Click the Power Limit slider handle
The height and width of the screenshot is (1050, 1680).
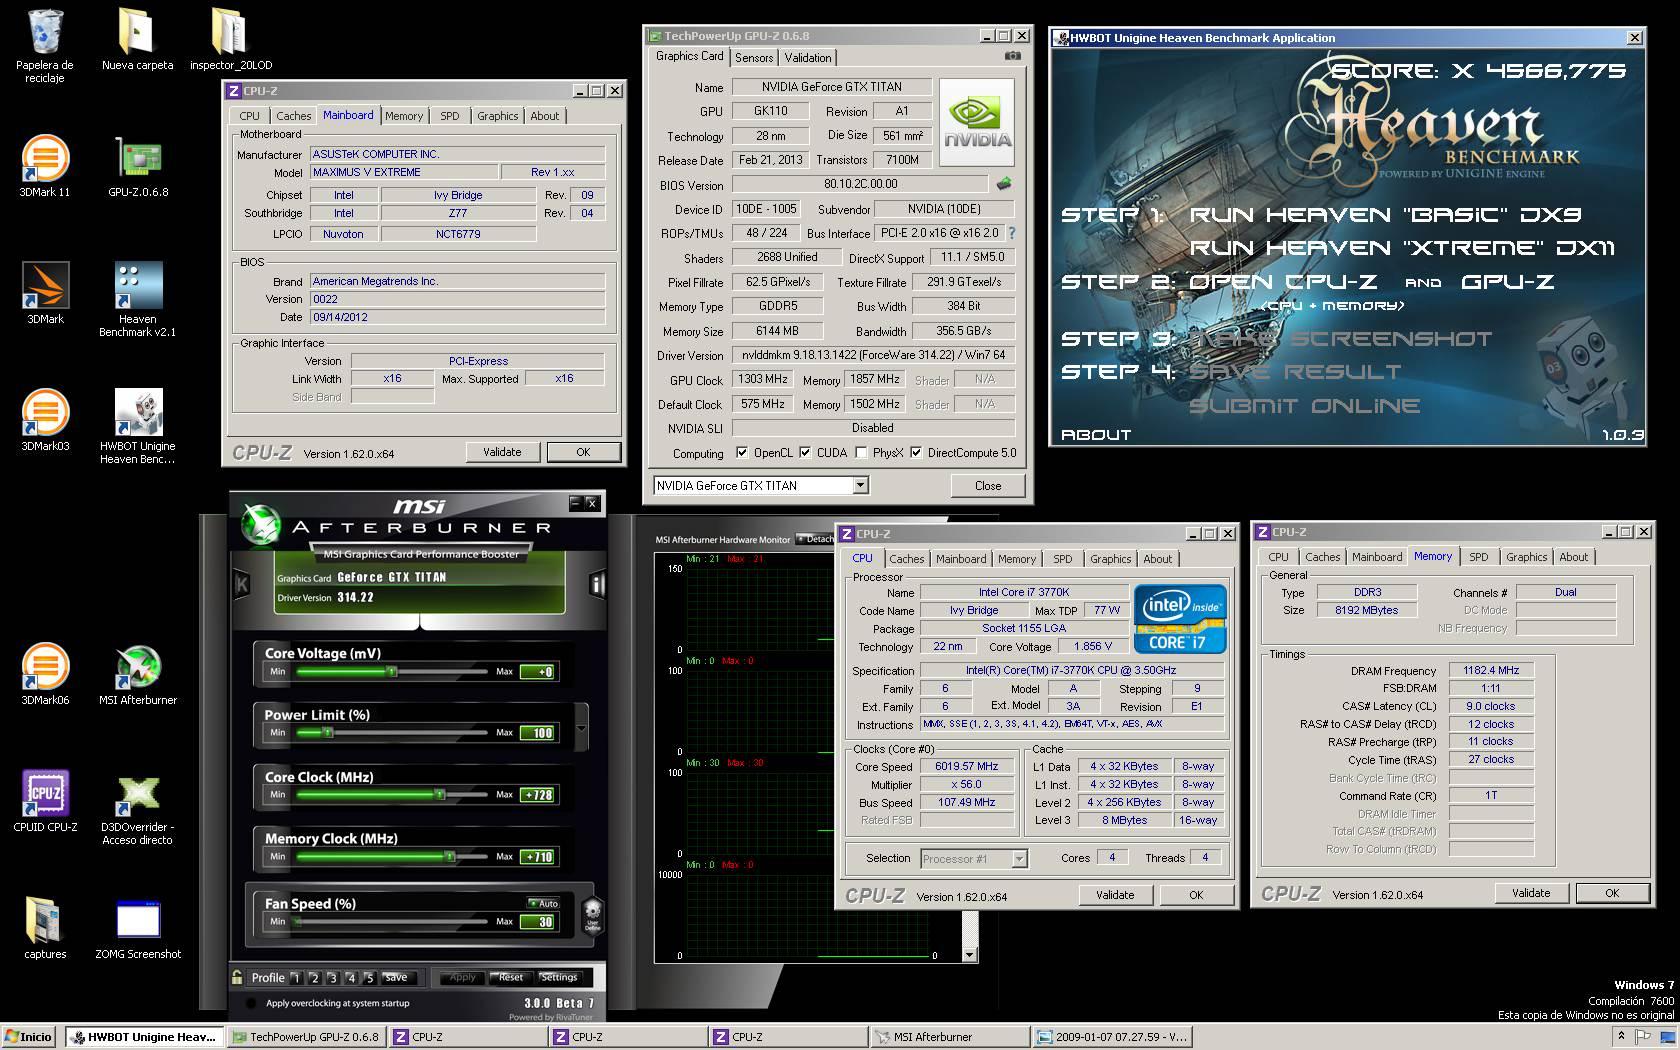[328, 733]
